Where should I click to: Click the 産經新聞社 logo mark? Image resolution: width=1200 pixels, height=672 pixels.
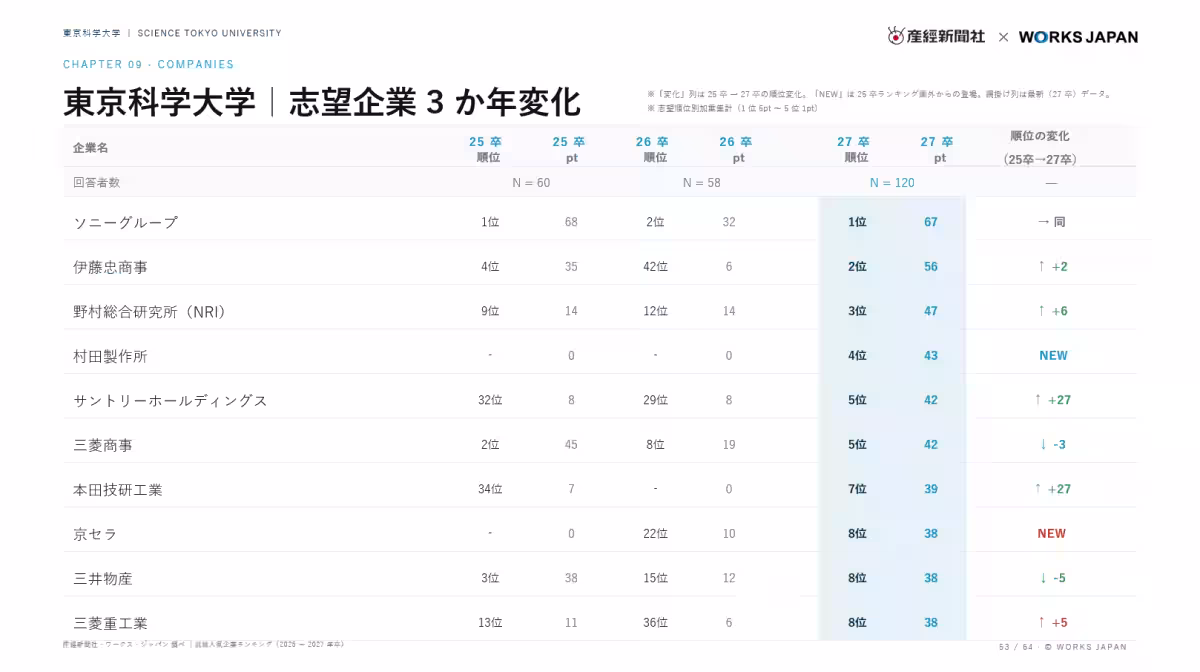(936, 36)
